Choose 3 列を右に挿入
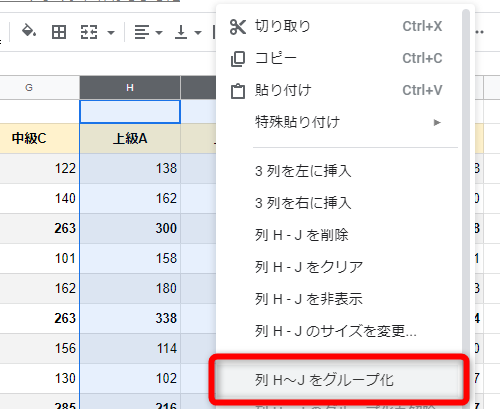This screenshot has width=500, height=409. (339, 203)
